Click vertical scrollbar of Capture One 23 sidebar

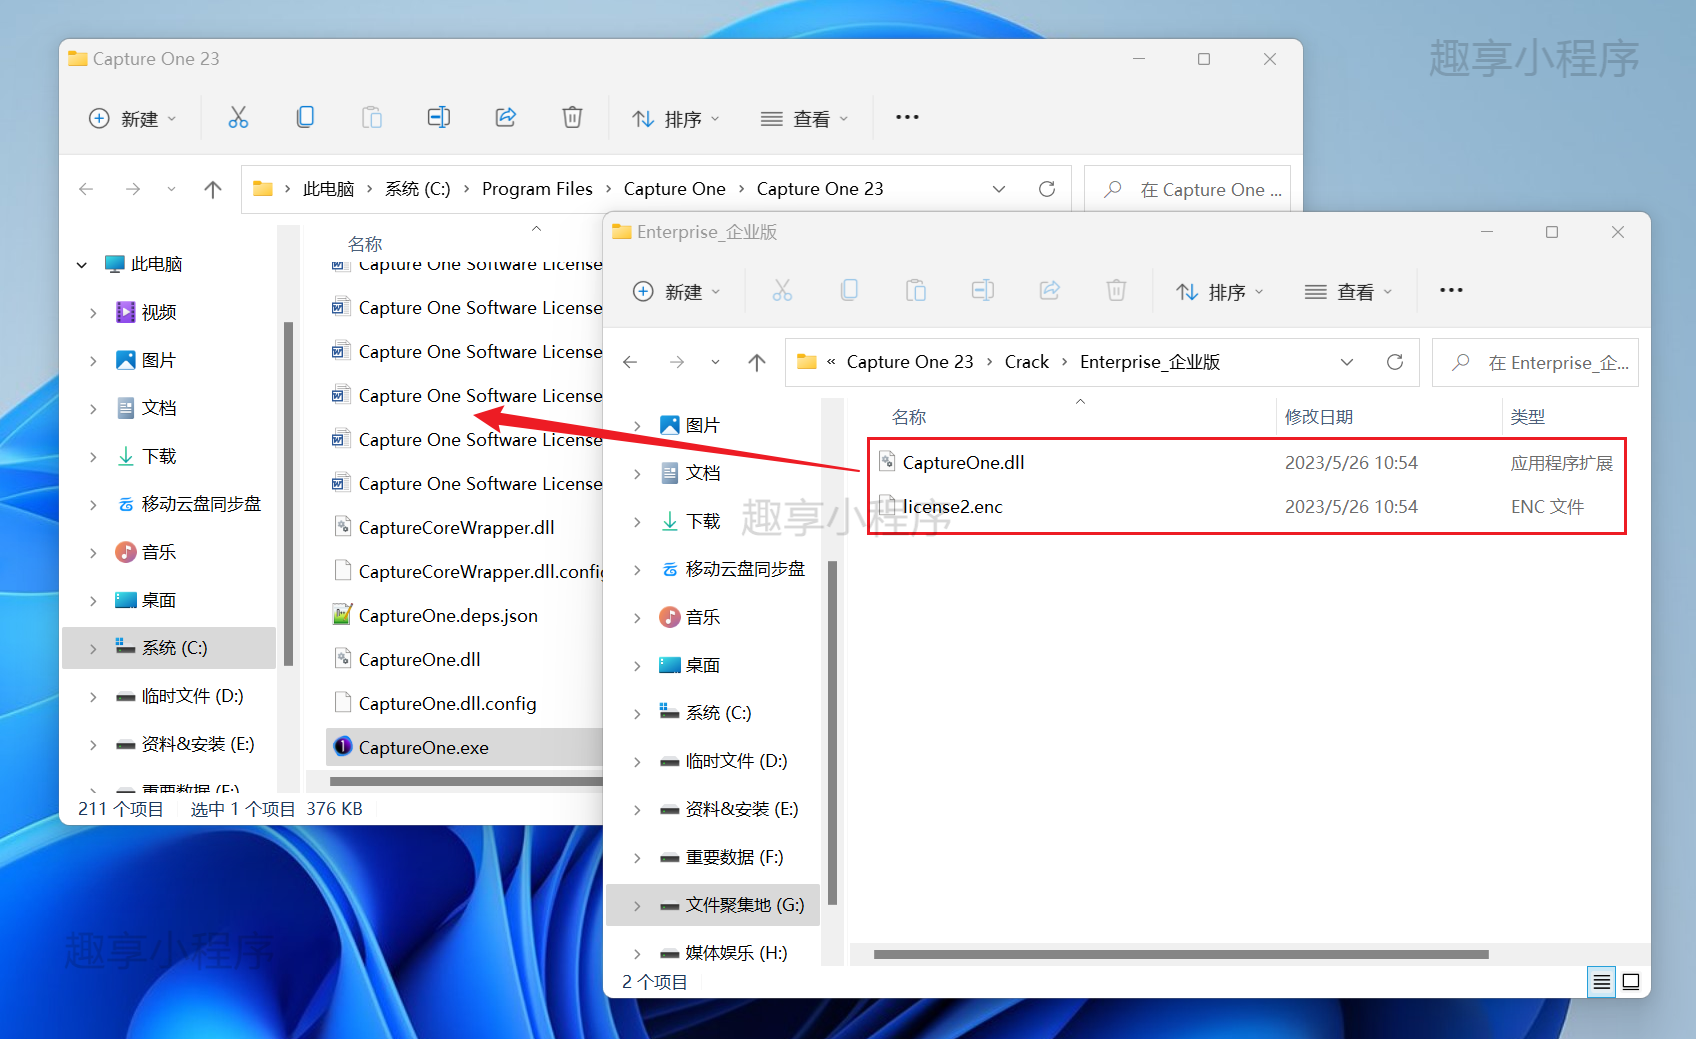(288, 494)
